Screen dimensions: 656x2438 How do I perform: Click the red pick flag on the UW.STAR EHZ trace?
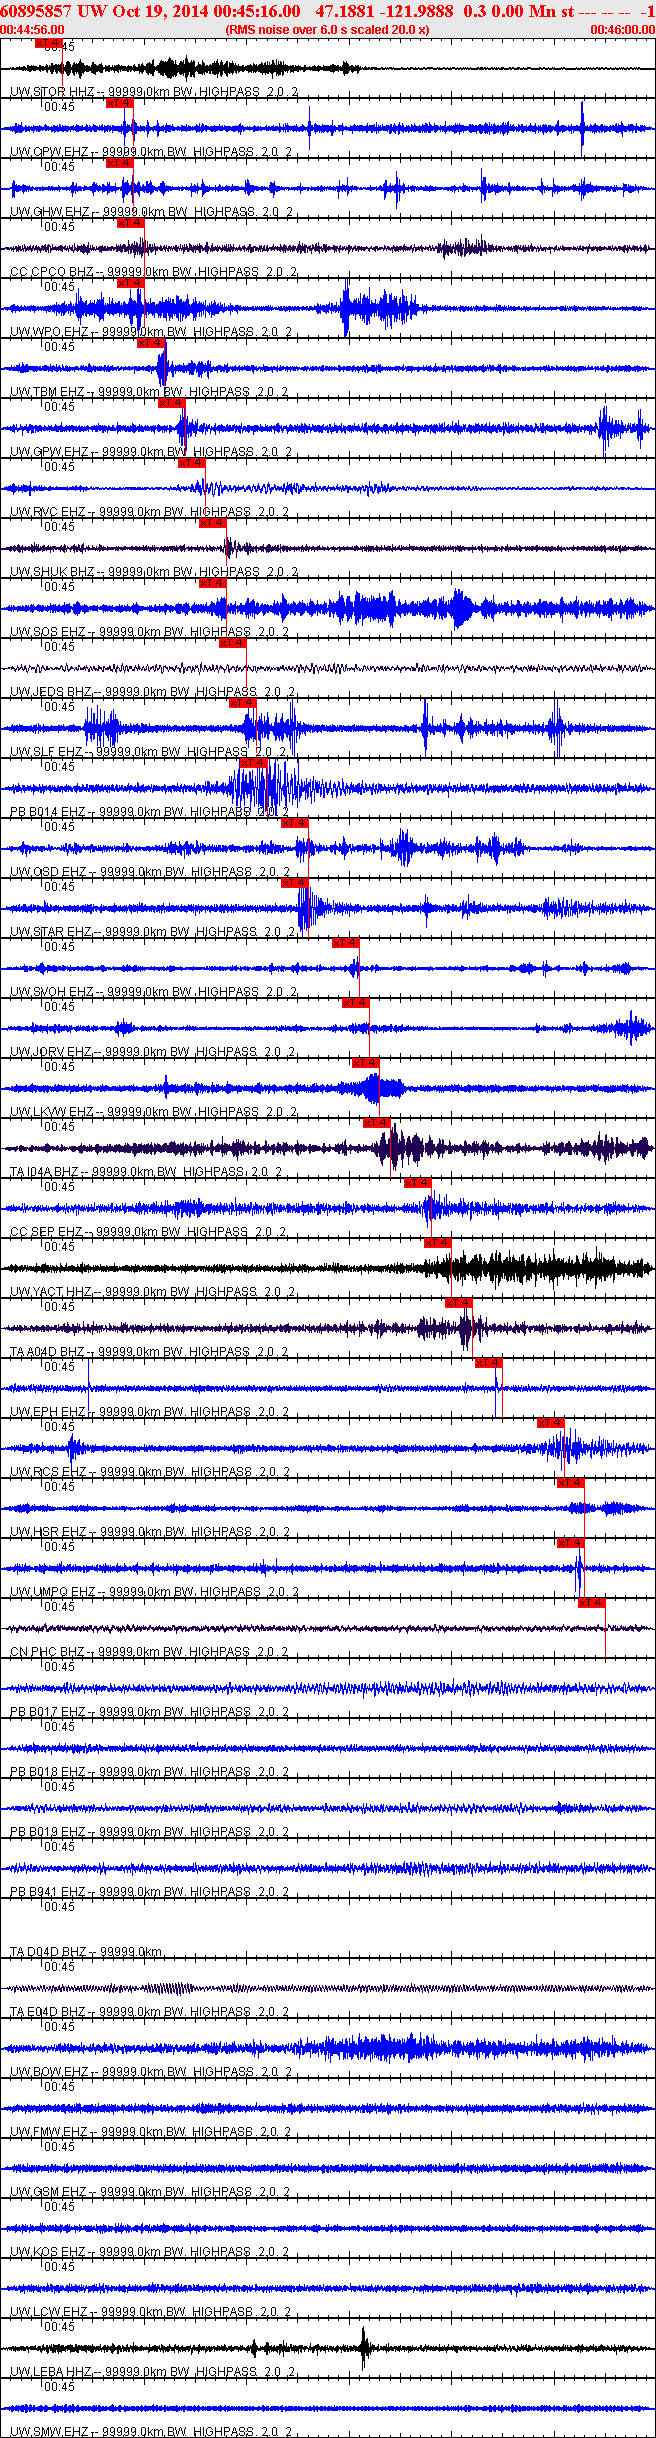tap(295, 883)
